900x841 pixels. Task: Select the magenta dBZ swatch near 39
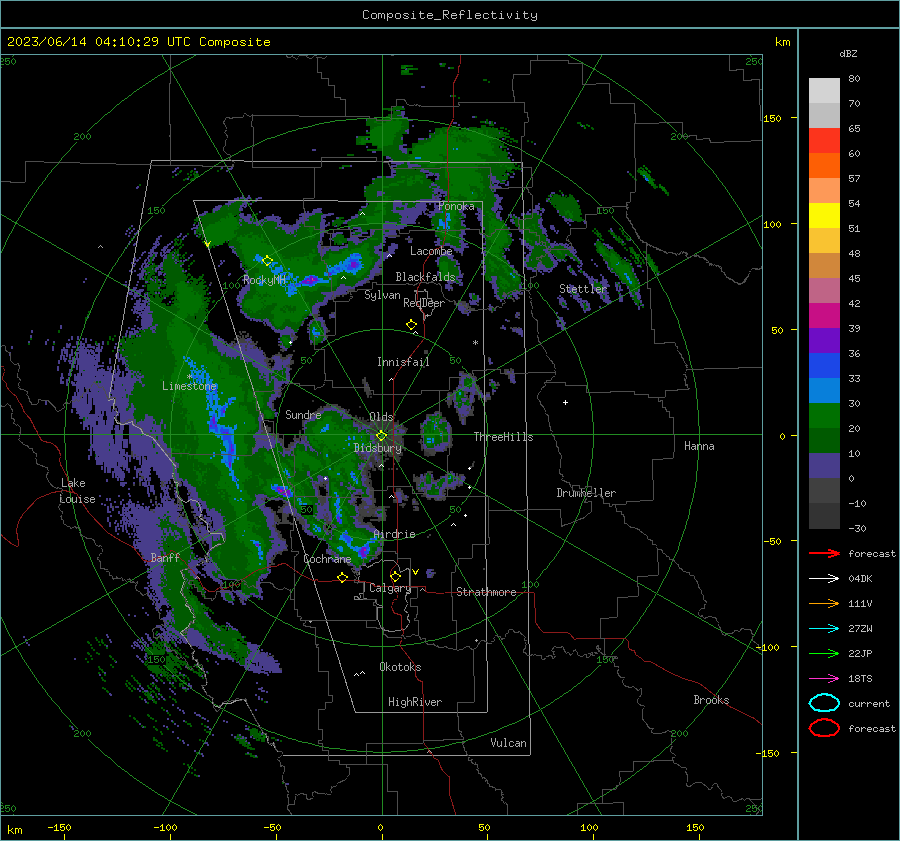click(x=824, y=315)
